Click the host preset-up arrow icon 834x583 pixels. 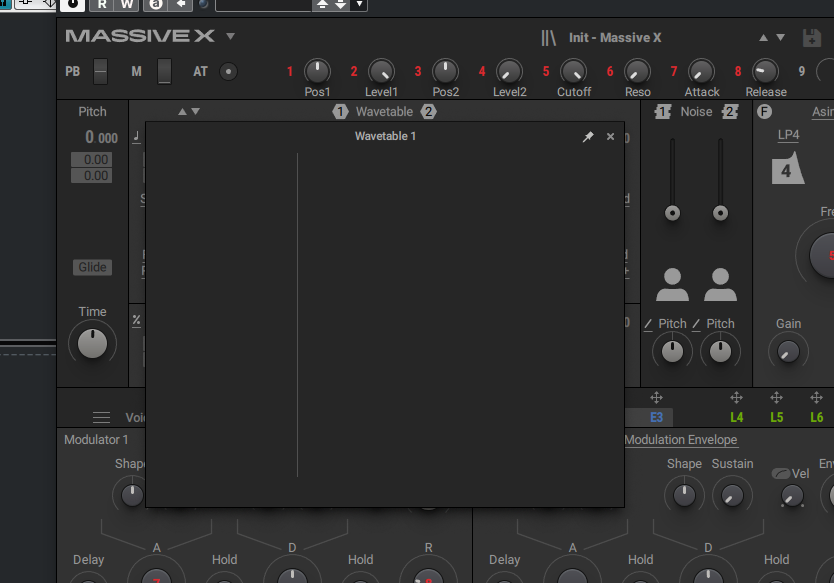pyautogui.click(x=322, y=5)
